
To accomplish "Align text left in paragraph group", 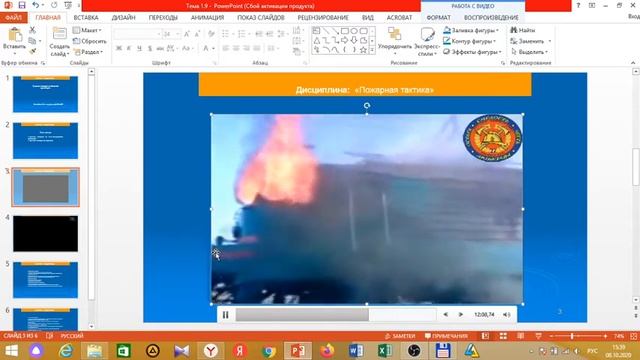I will (226, 48).
